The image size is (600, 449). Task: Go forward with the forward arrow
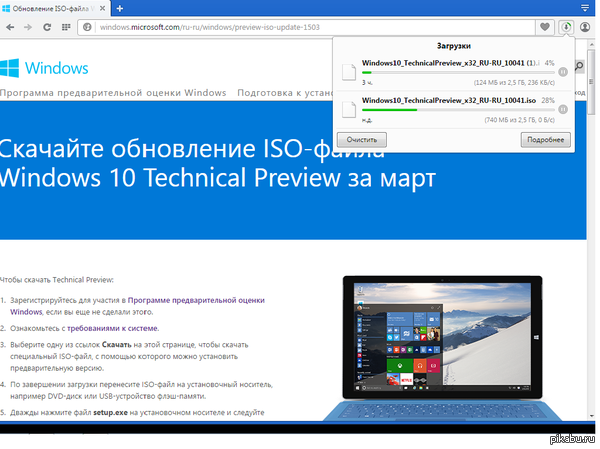pyautogui.click(x=28, y=27)
